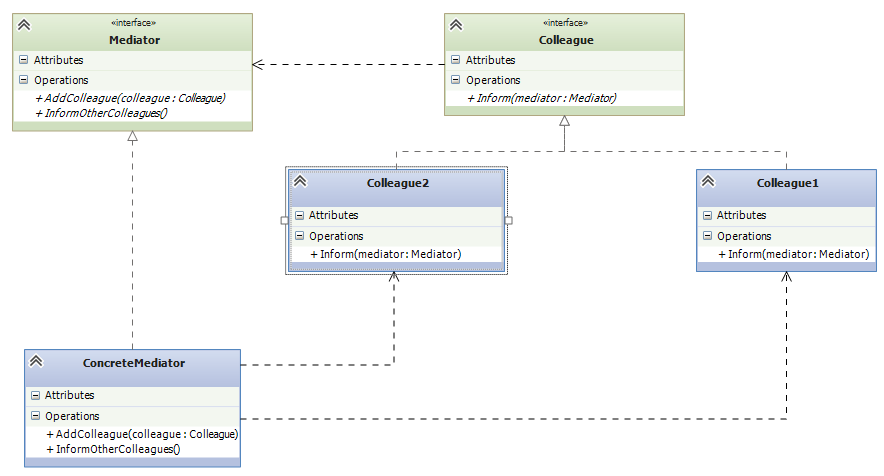Click right resize handle of Colleague2

(508, 219)
